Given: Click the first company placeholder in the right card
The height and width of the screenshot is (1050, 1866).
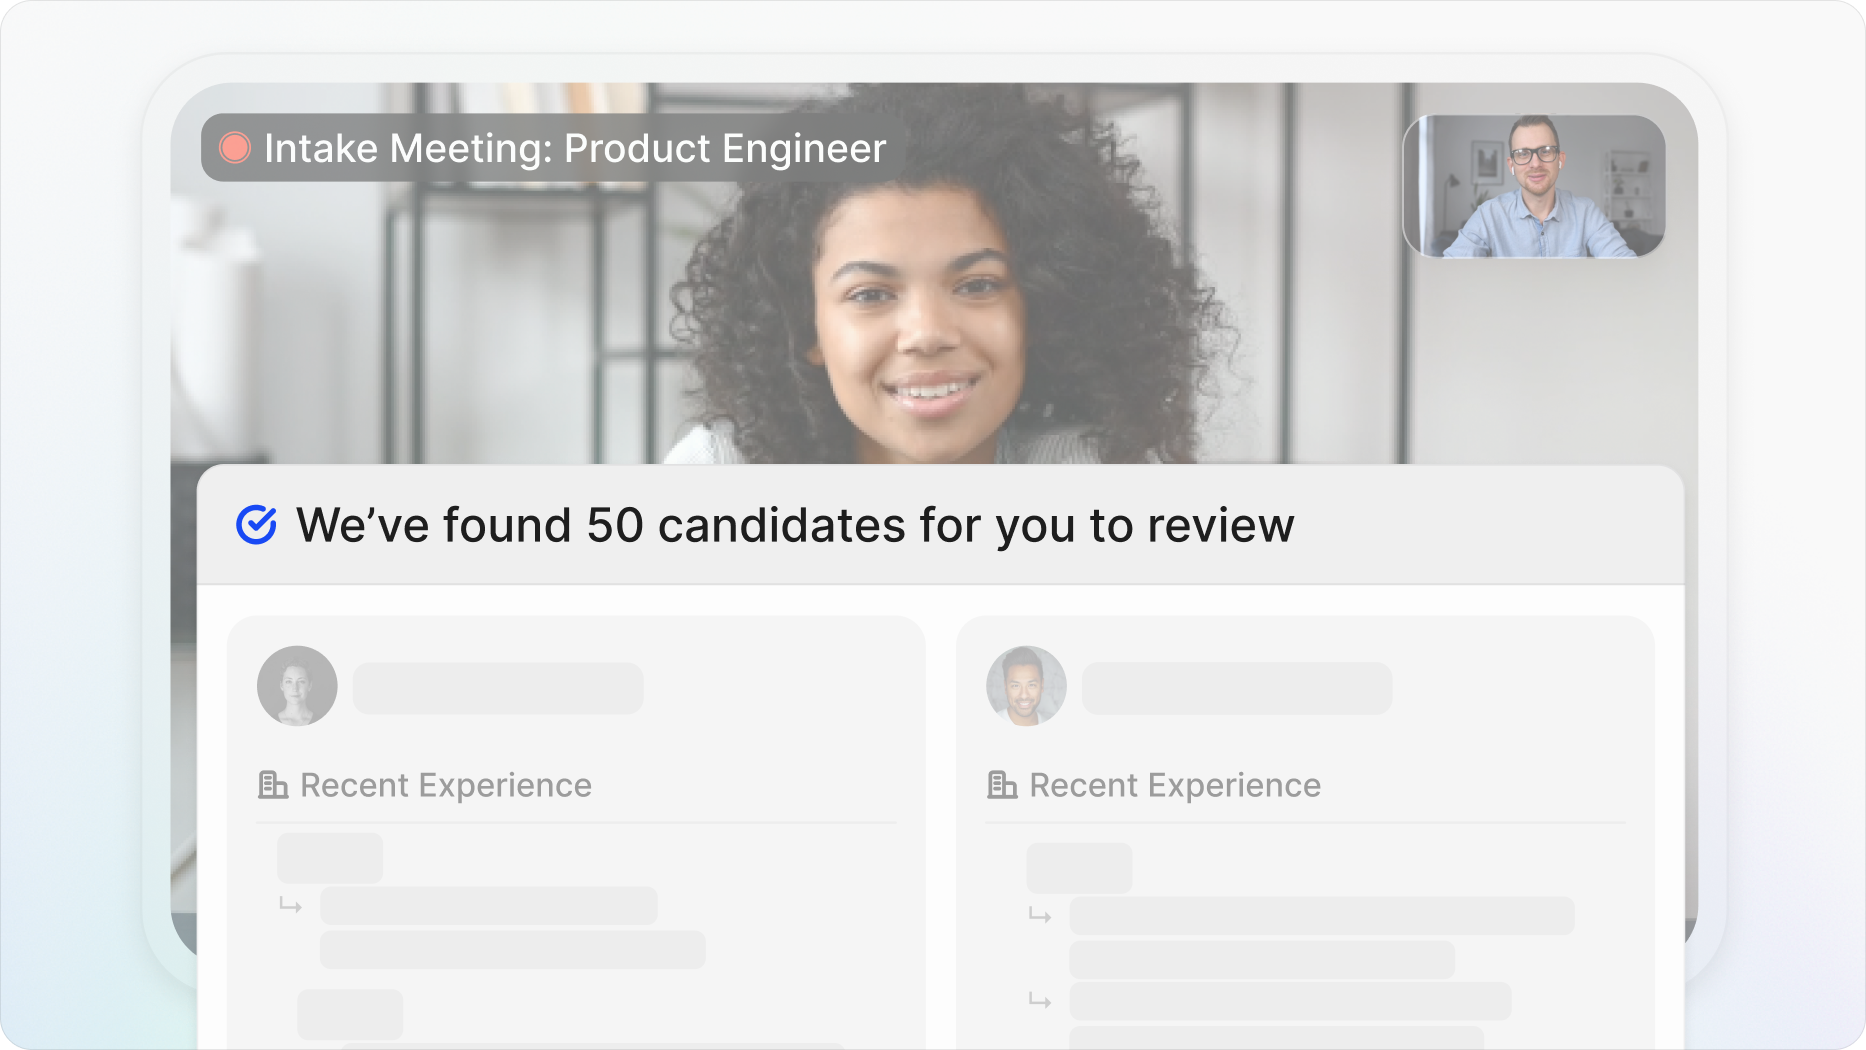Looking at the screenshot, I should [1079, 868].
